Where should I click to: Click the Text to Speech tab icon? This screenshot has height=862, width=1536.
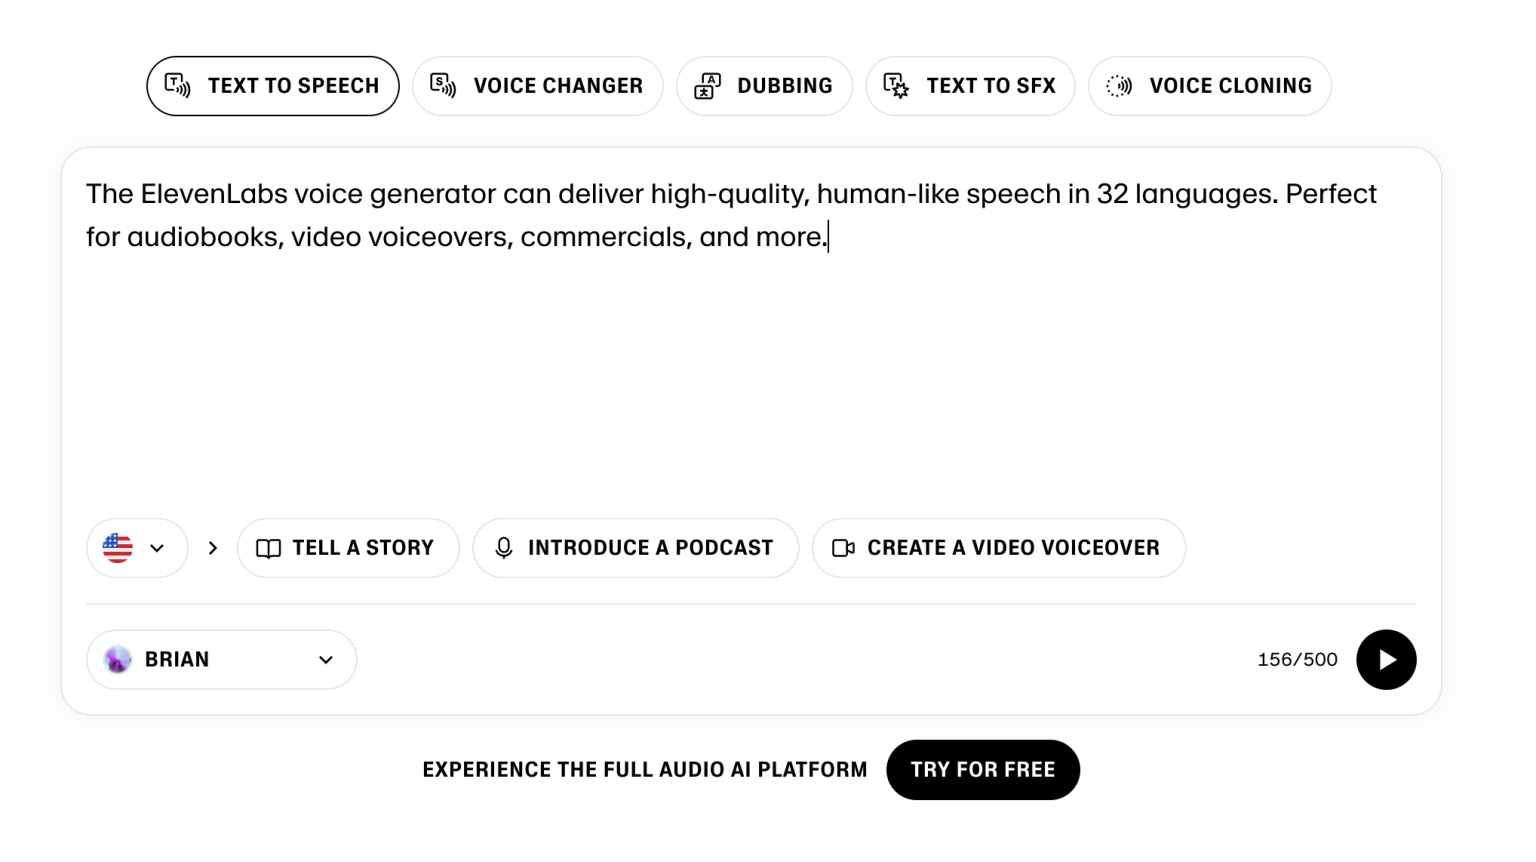[178, 86]
